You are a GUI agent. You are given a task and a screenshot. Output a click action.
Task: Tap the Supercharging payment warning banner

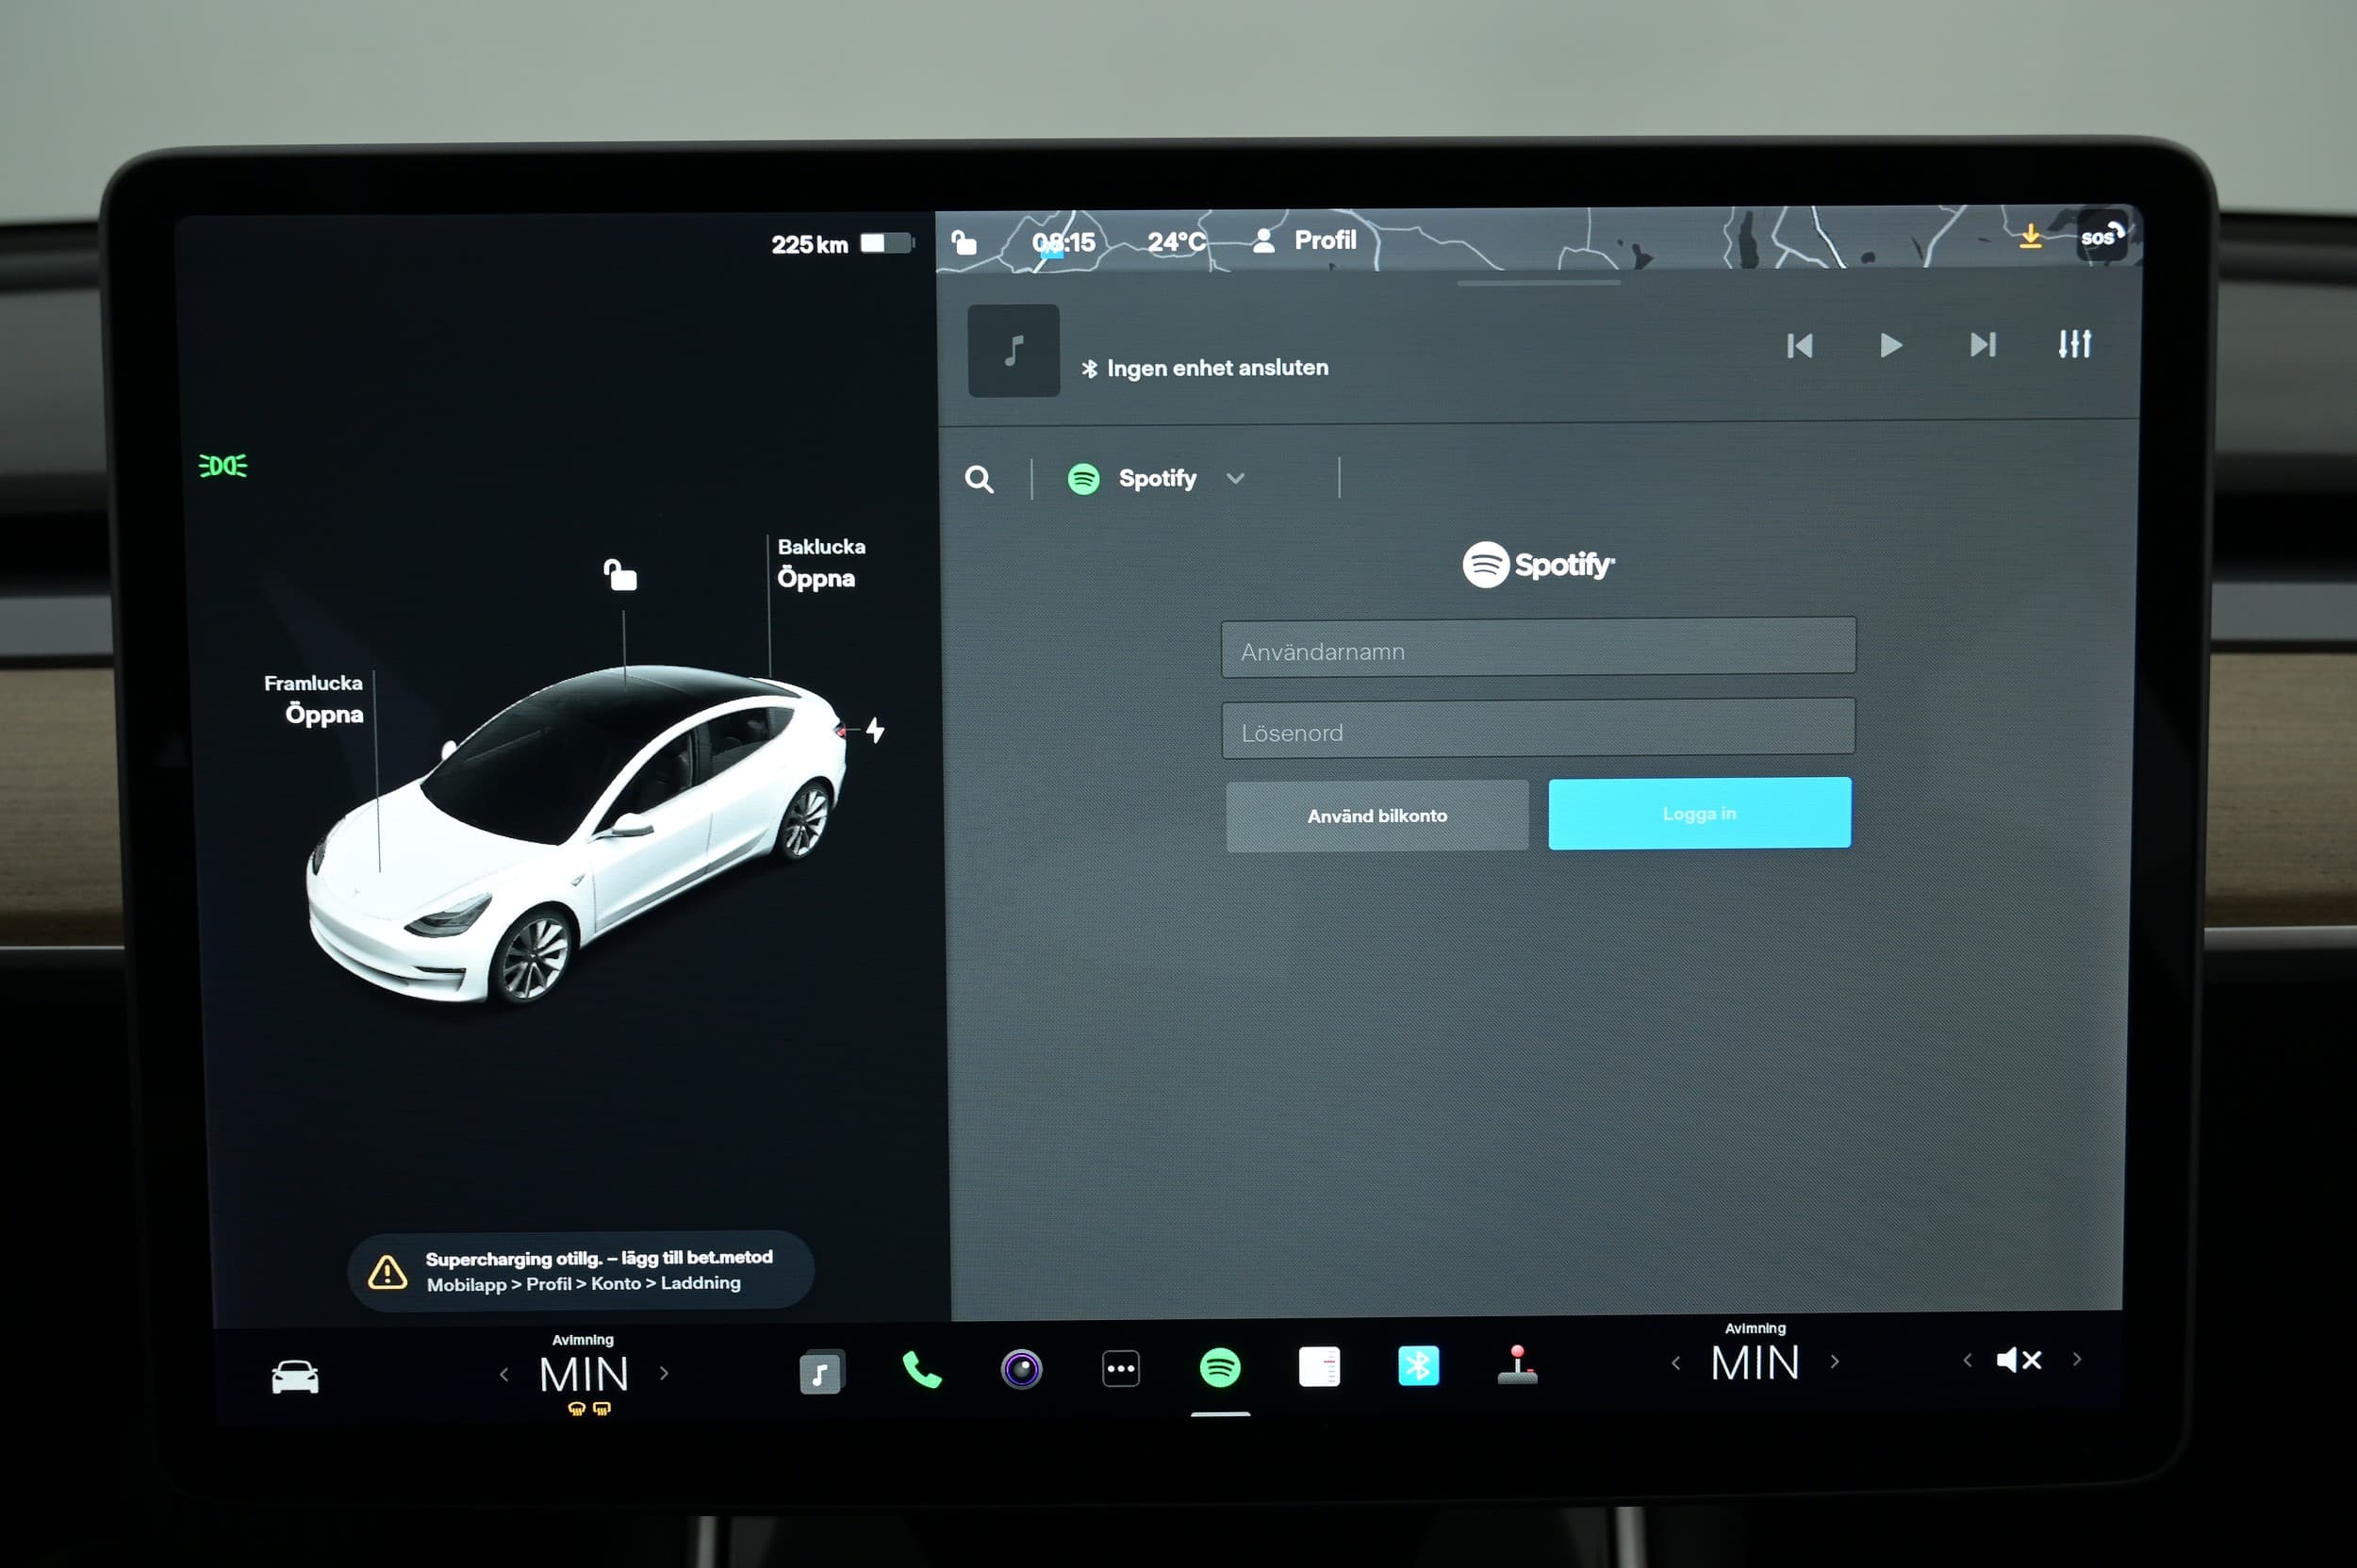point(581,1270)
